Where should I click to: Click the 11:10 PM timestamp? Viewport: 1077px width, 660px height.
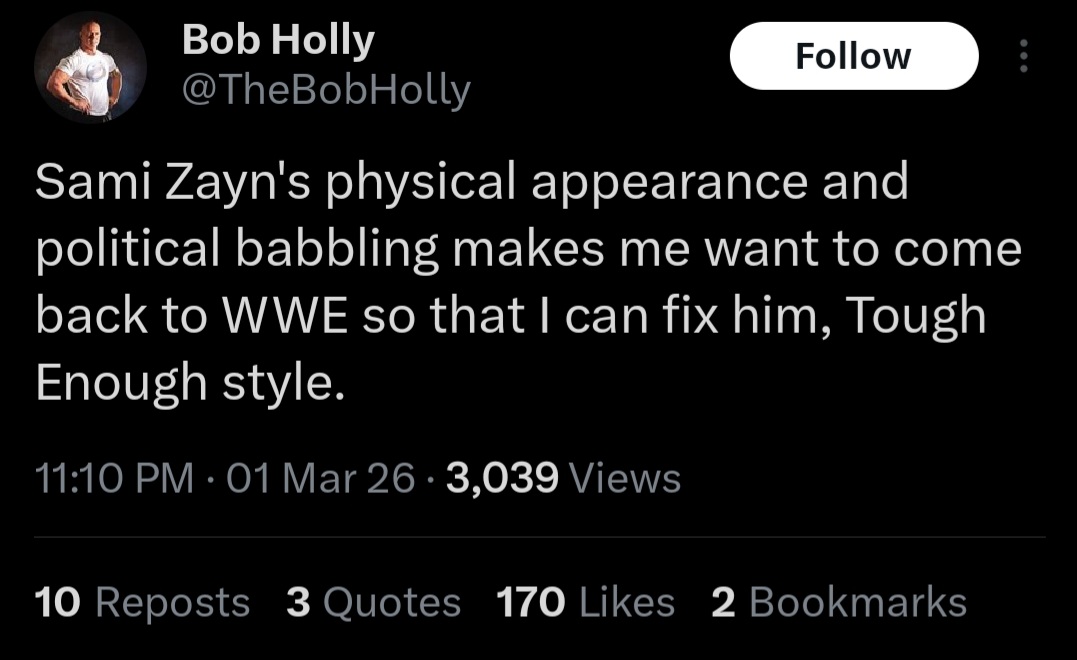(114, 479)
